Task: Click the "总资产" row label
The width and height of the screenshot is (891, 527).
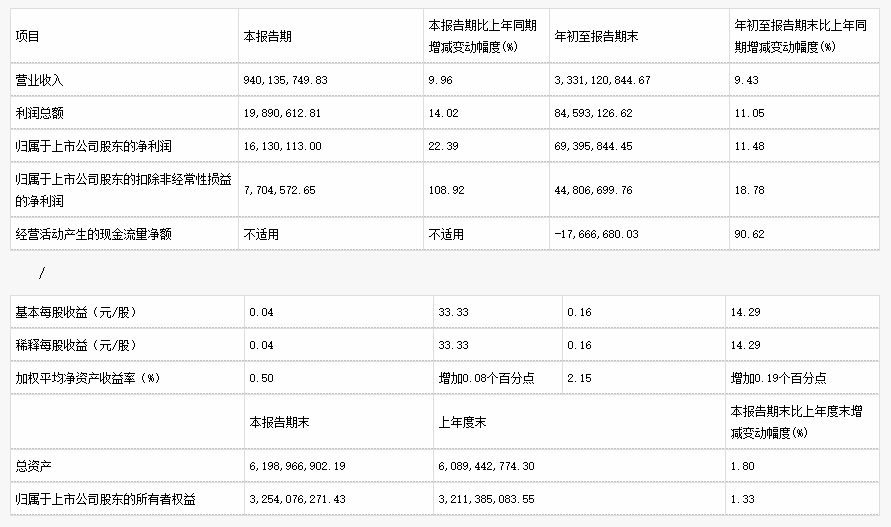Action: [32, 466]
